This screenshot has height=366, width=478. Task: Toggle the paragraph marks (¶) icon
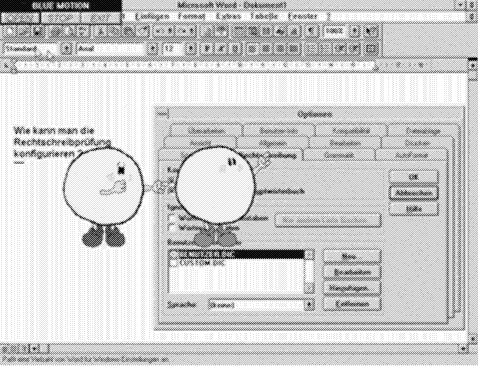click(311, 32)
